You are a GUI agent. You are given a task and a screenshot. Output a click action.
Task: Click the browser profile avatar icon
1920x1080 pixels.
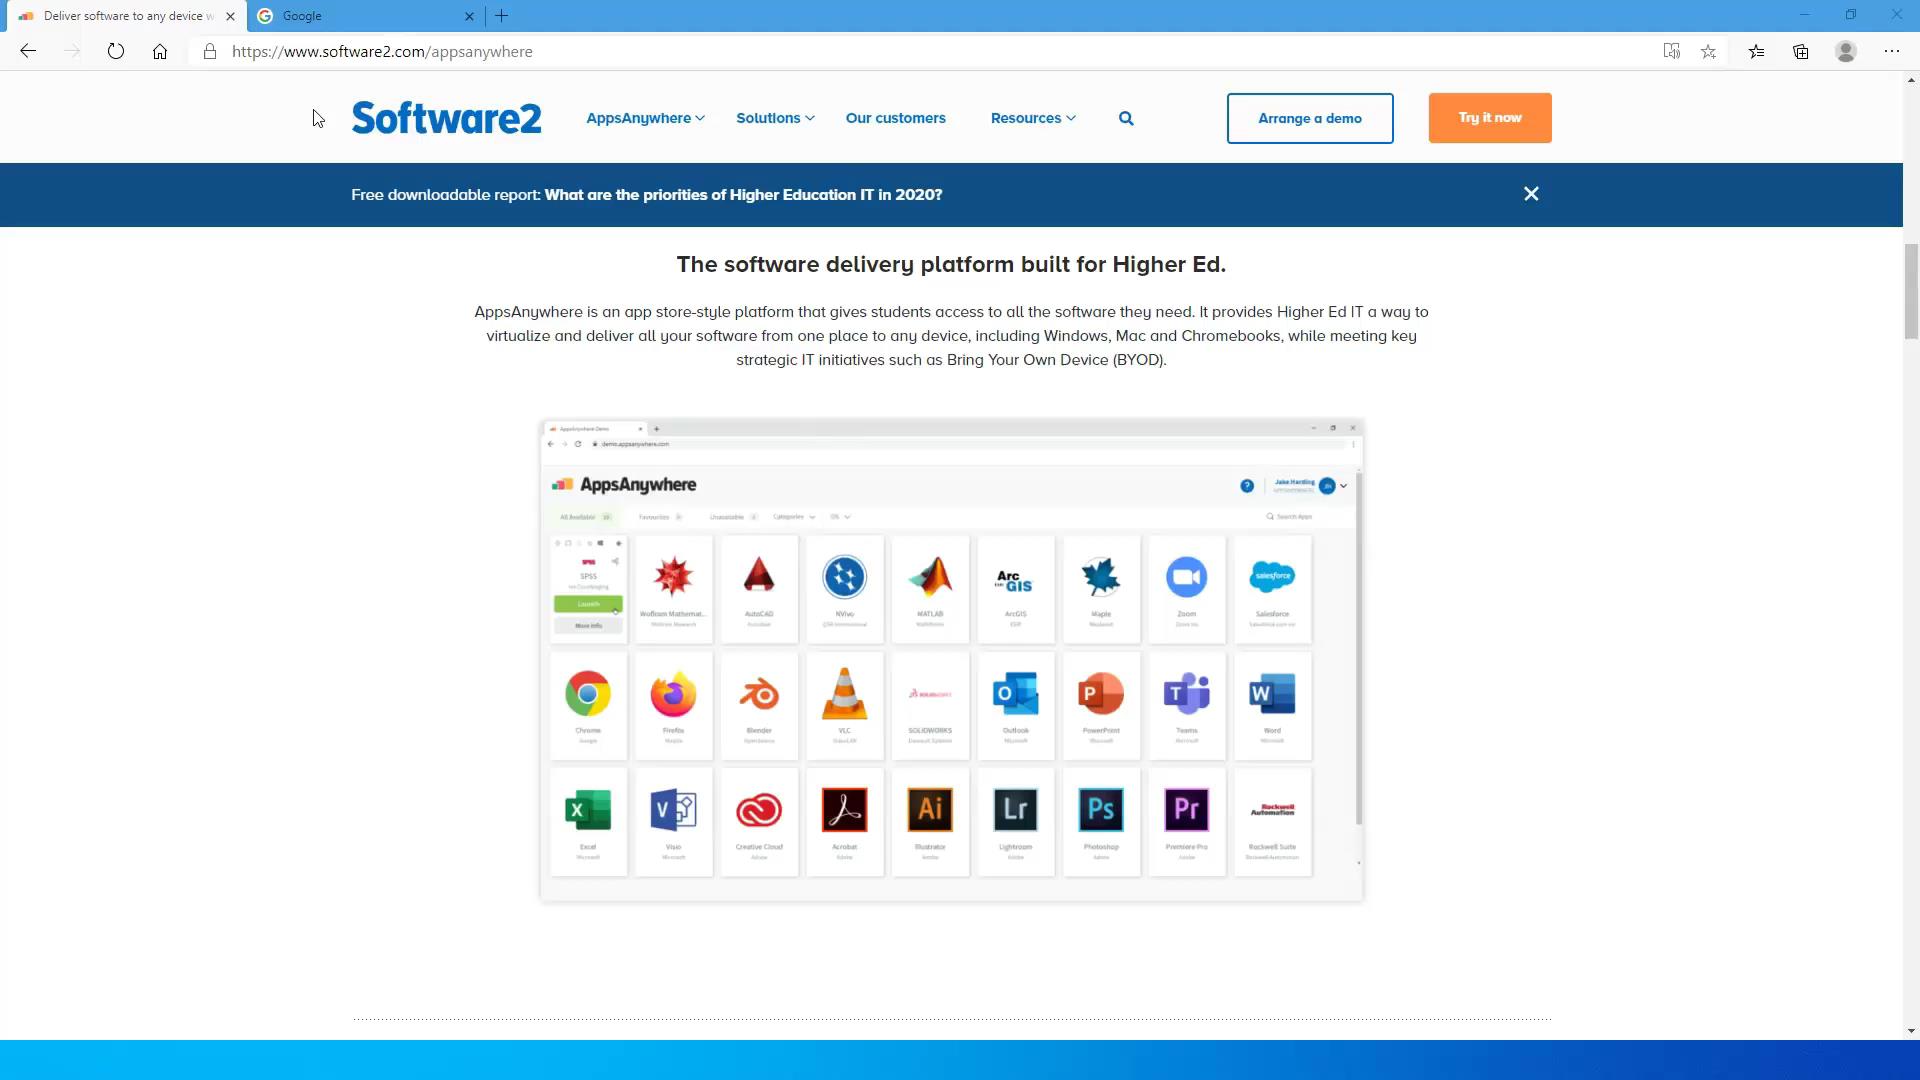click(x=1846, y=51)
